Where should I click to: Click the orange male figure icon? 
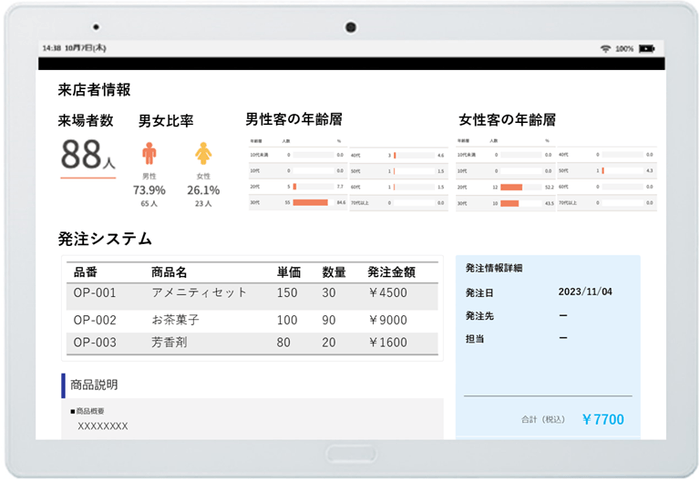(x=149, y=153)
